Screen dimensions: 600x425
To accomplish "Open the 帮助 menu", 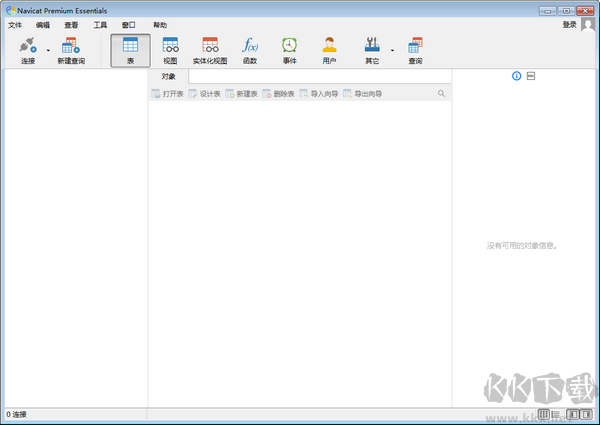I will pos(160,25).
